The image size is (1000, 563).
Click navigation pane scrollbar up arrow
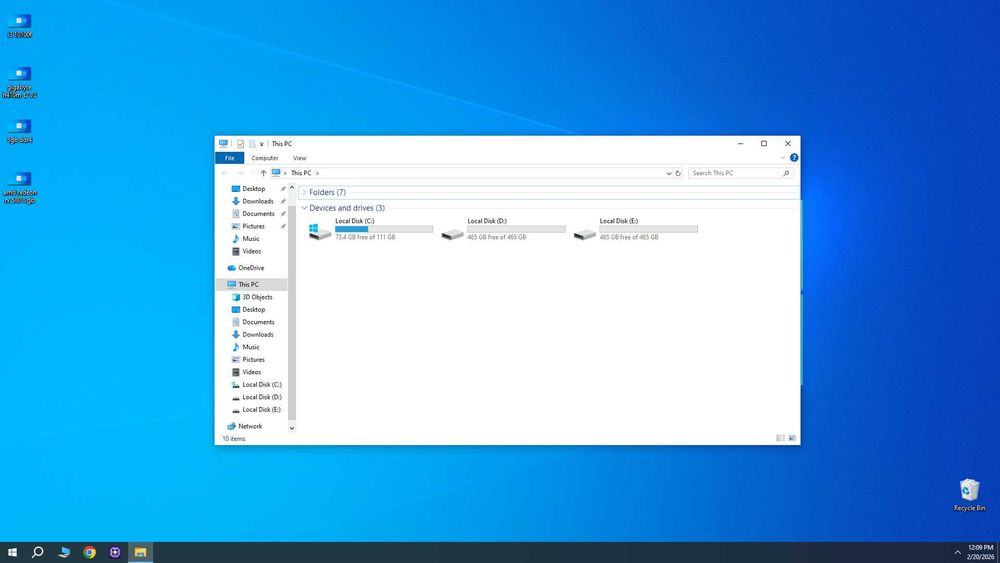coord(291,188)
